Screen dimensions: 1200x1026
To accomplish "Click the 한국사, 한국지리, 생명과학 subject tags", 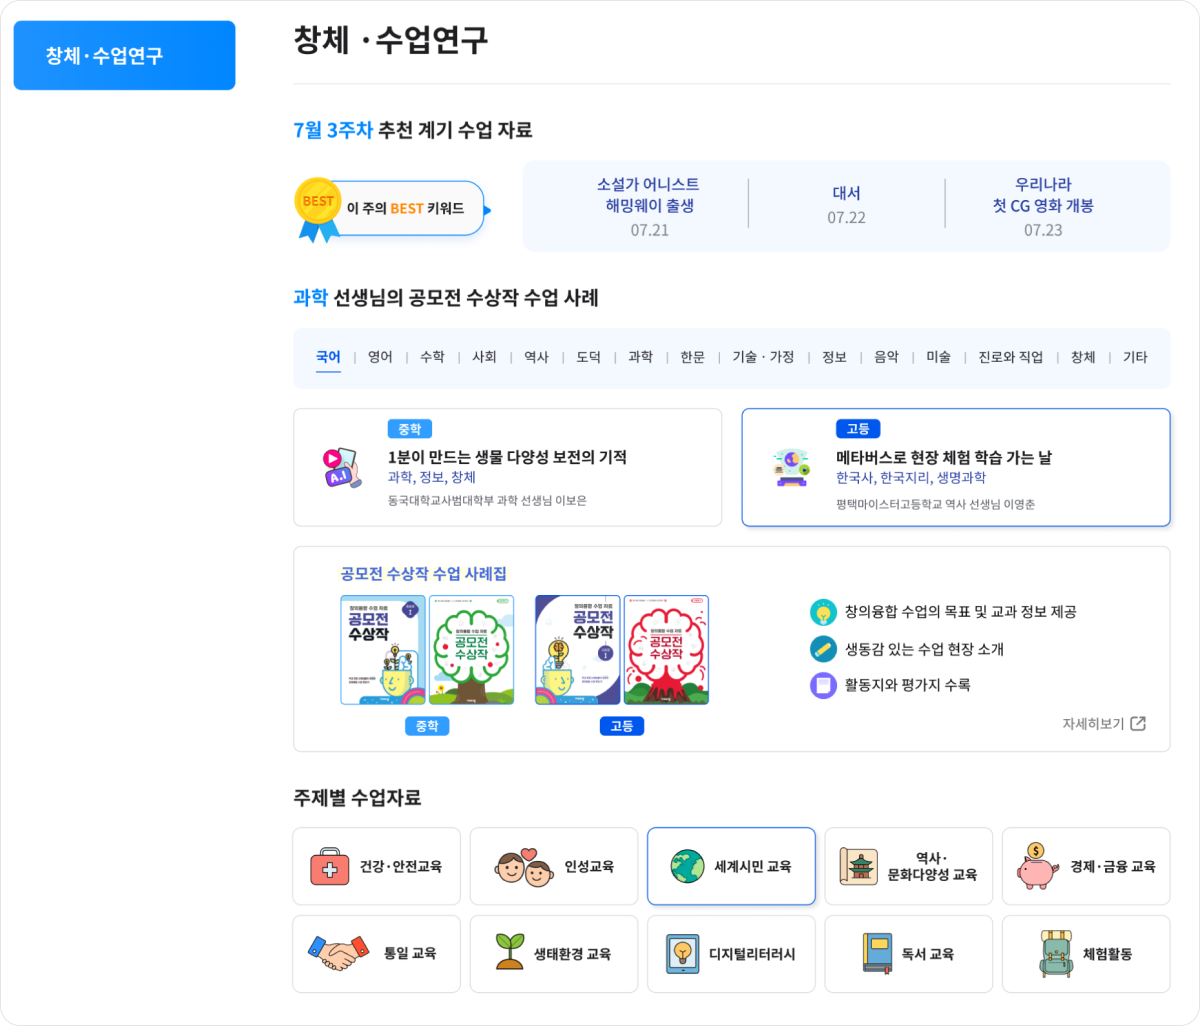I will point(911,478).
